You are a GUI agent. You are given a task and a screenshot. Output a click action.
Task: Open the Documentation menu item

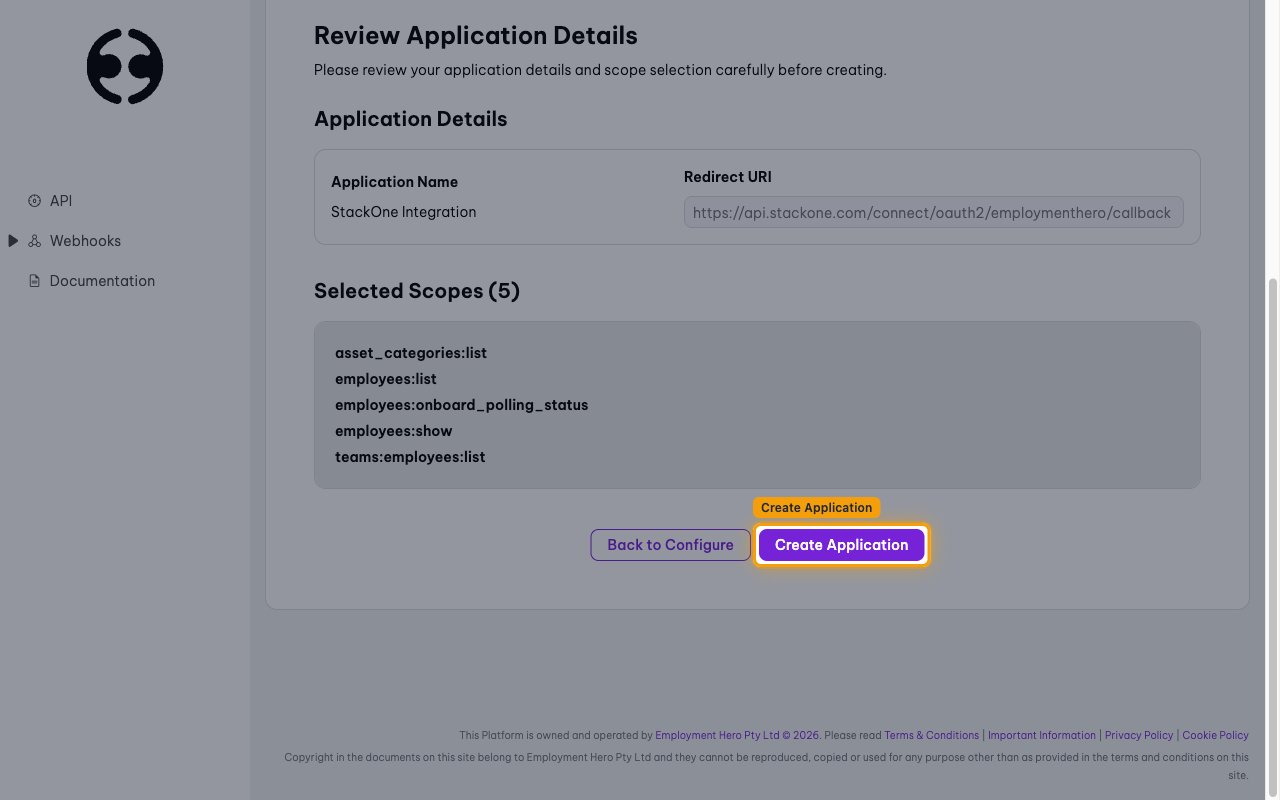point(102,281)
